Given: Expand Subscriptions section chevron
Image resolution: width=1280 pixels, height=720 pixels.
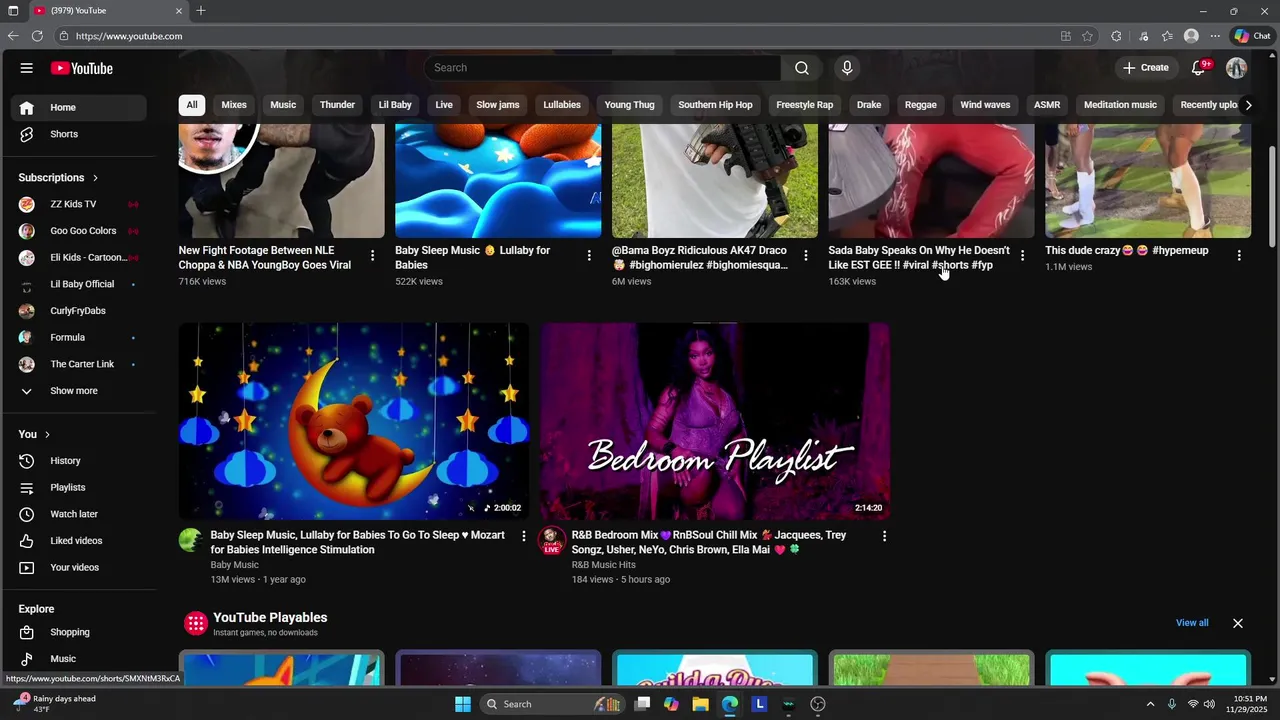Looking at the screenshot, I should point(96,178).
